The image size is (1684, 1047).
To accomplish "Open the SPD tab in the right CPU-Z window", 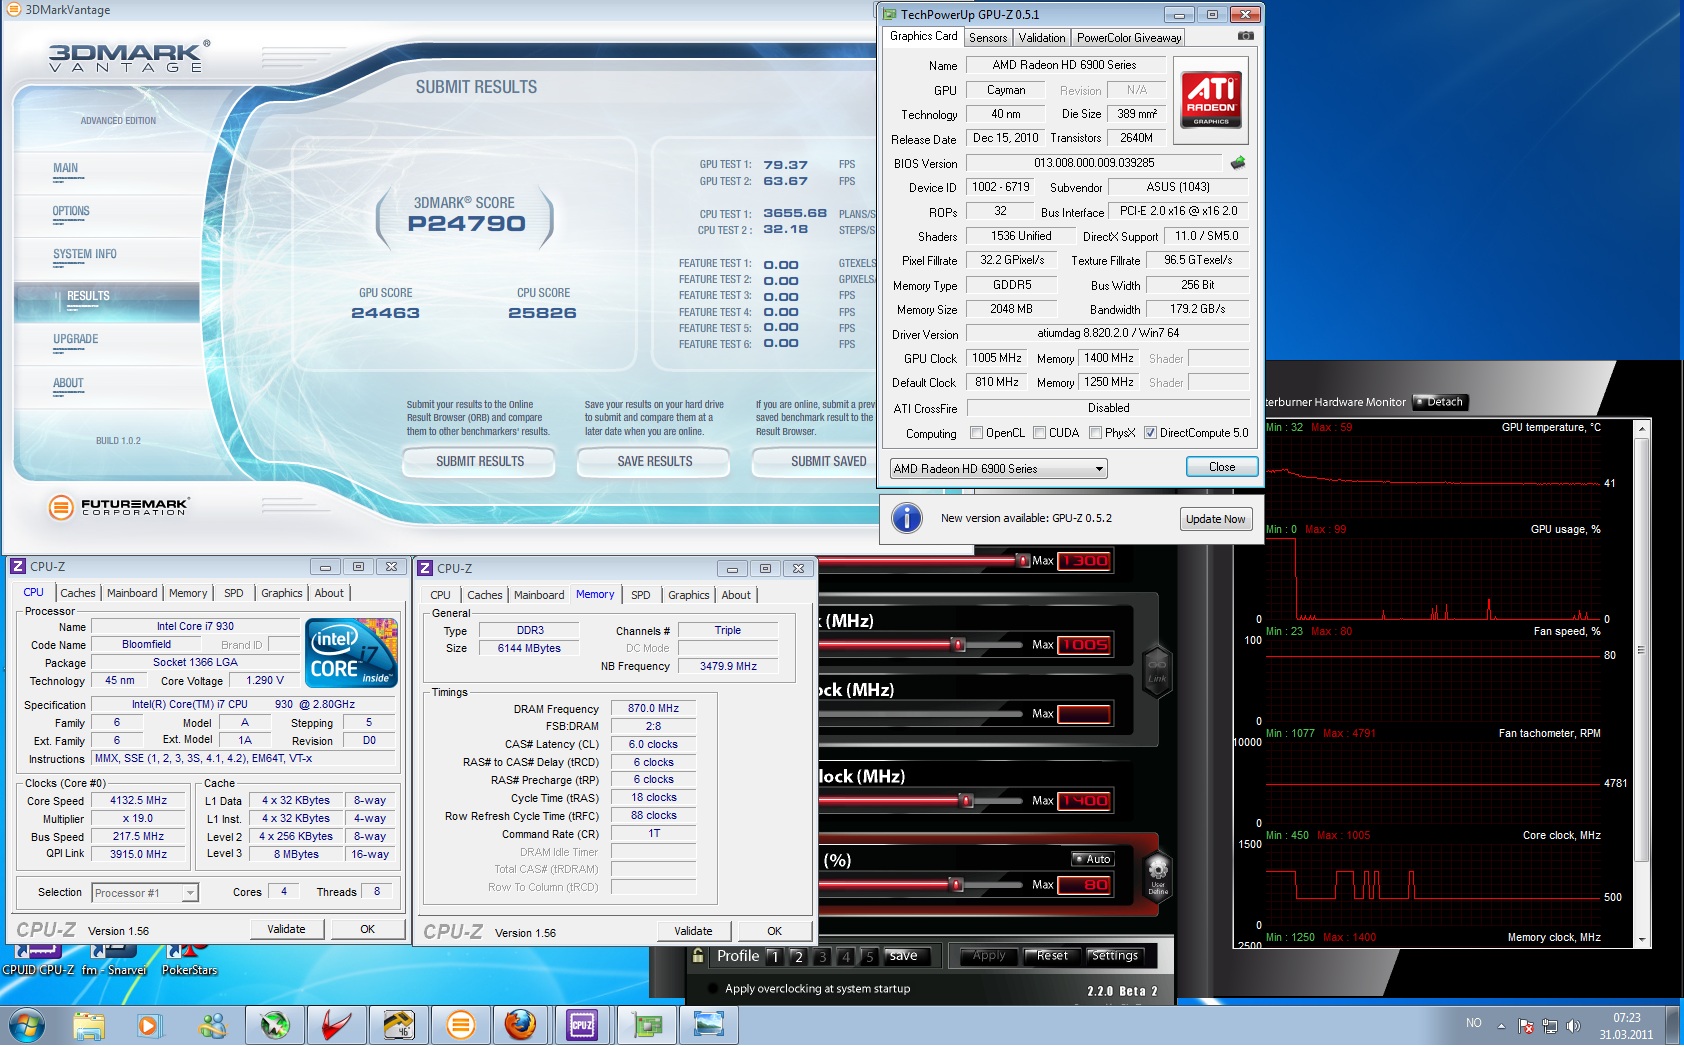I will tap(641, 595).
